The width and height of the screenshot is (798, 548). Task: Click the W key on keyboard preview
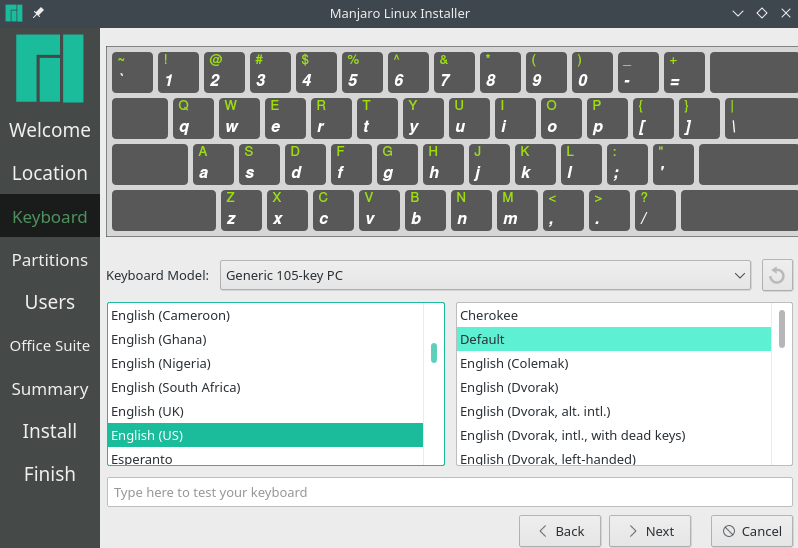(x=239, y=119)
